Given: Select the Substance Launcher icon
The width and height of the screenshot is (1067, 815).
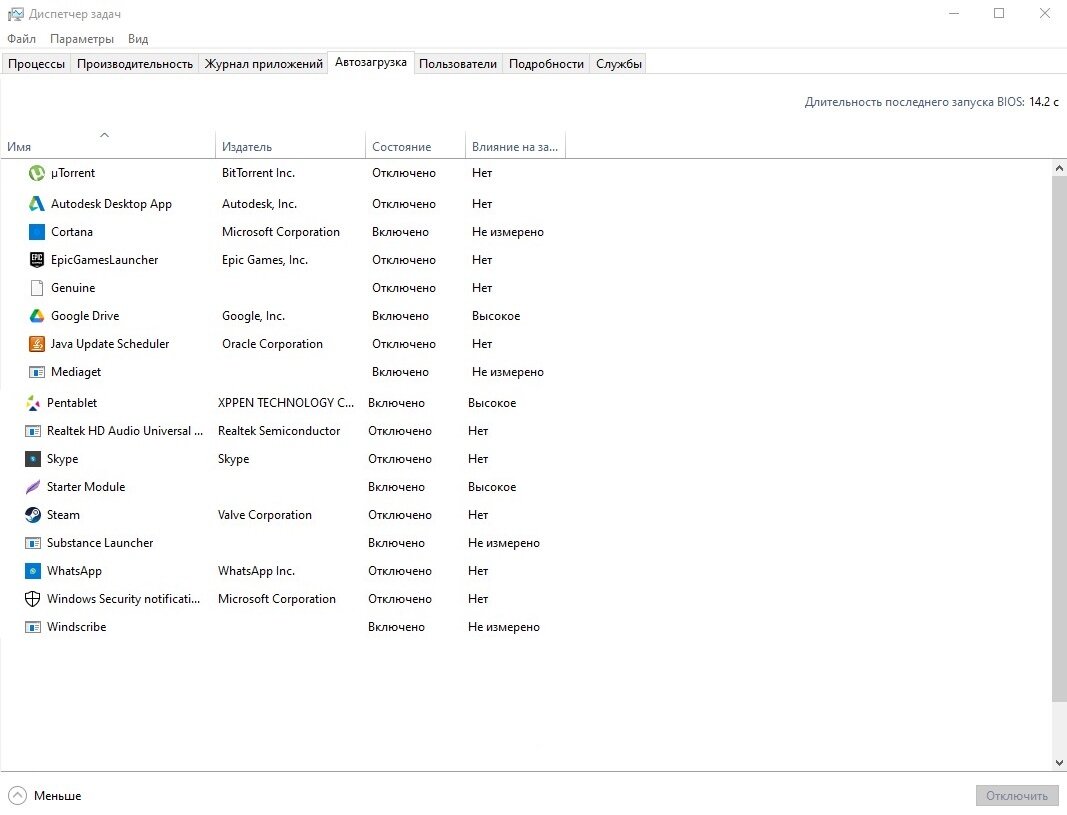Looking at the screenshot, I should tap(33, 543).
